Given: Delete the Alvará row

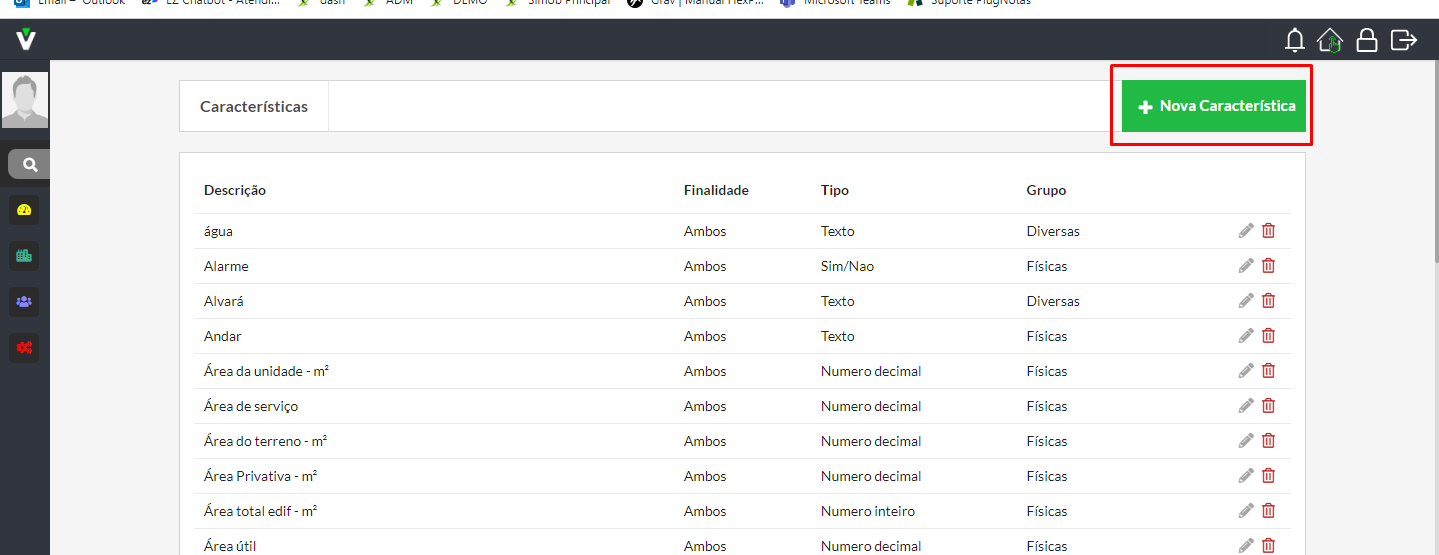Looking at the screenshot, I should 1268,301.
